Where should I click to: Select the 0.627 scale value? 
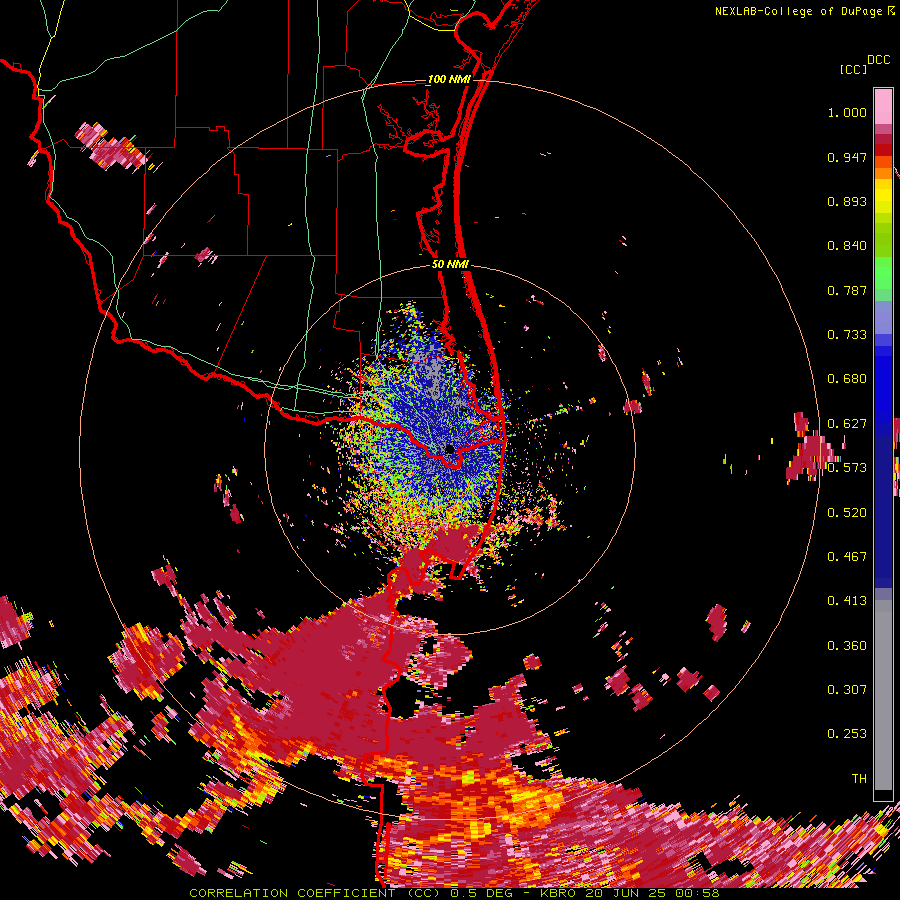tap(847, 424)
